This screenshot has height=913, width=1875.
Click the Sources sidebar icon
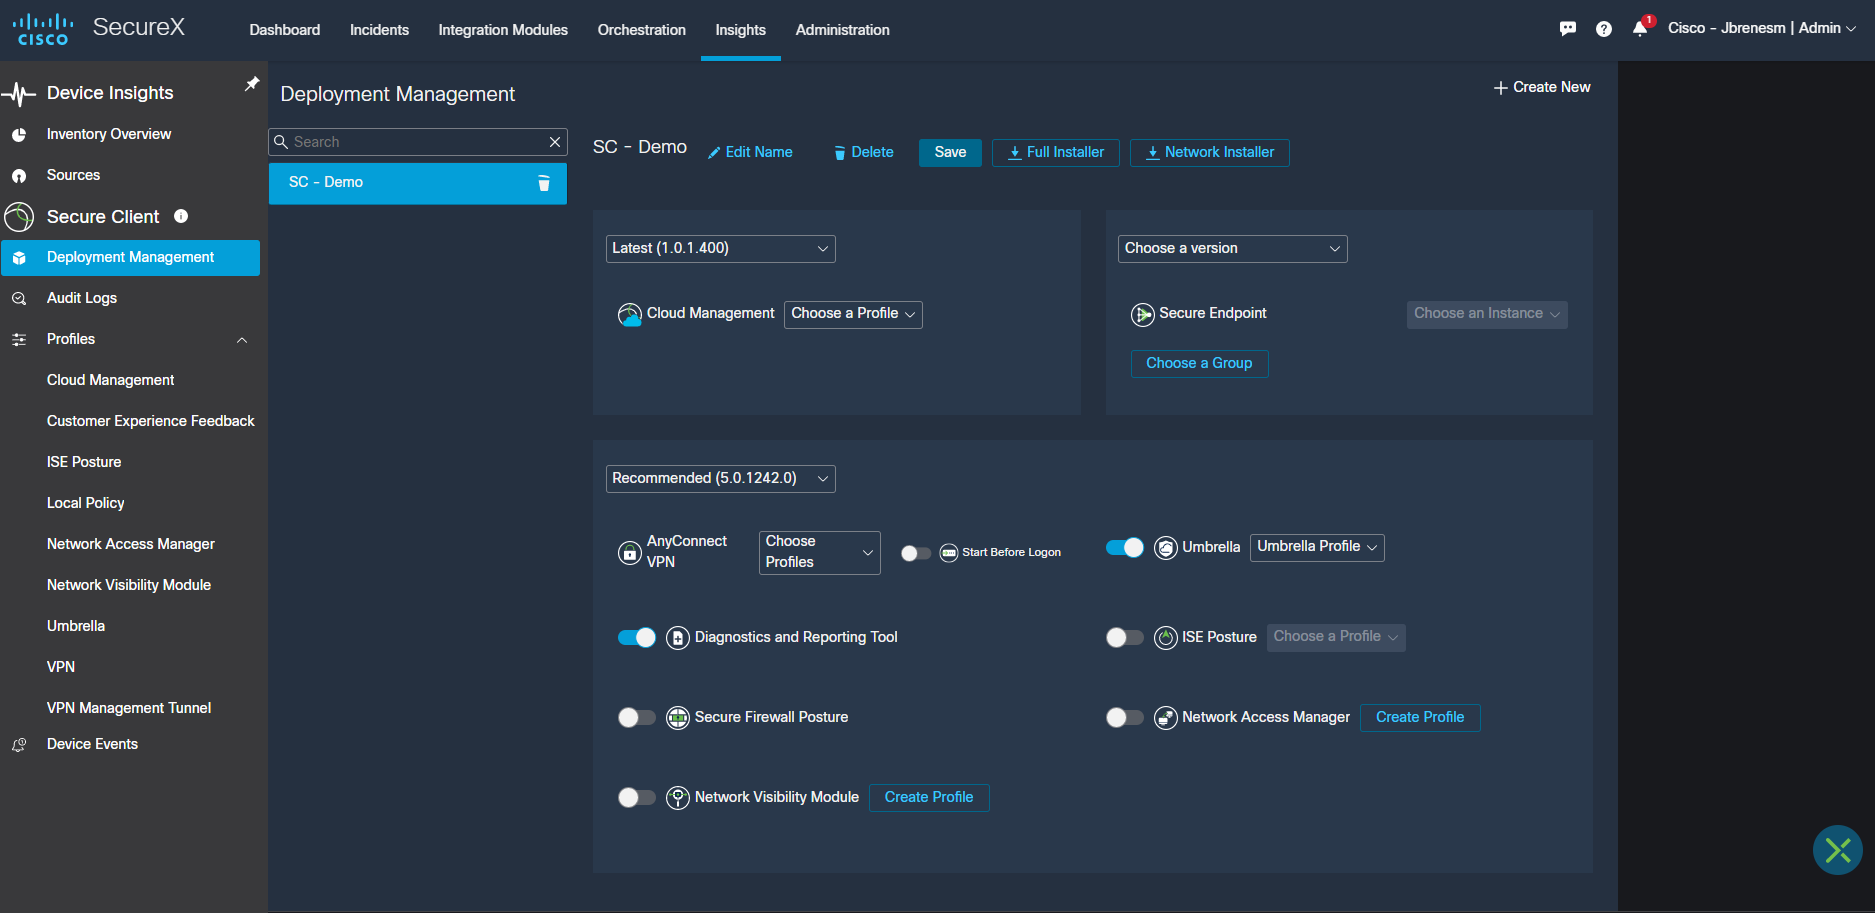(19, 176)
